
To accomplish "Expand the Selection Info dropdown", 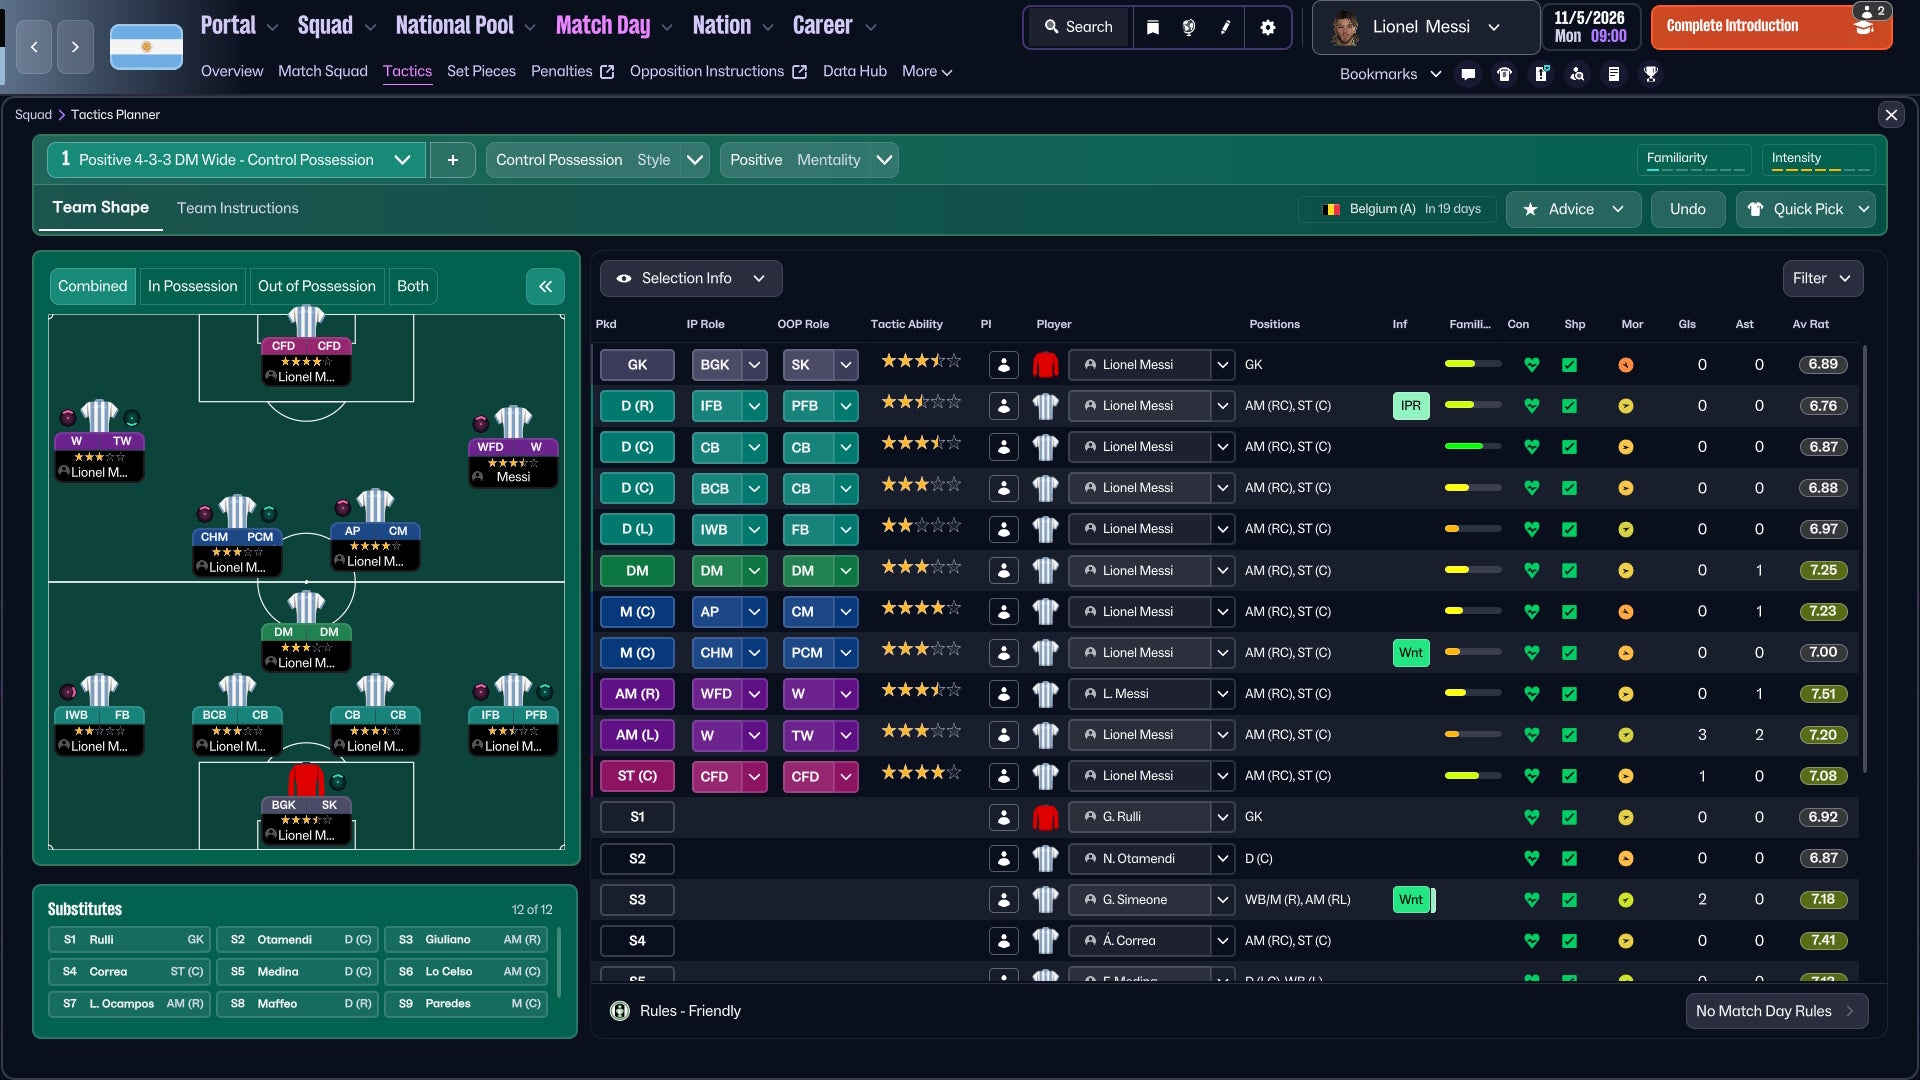I will (x=691, y=279).
